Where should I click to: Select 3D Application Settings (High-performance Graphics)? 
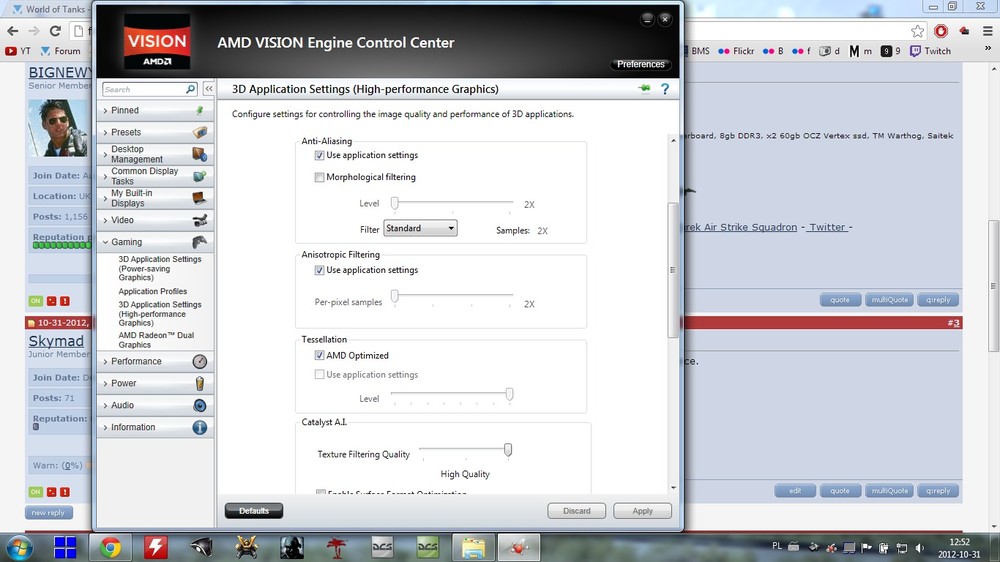tap(159, 314)
